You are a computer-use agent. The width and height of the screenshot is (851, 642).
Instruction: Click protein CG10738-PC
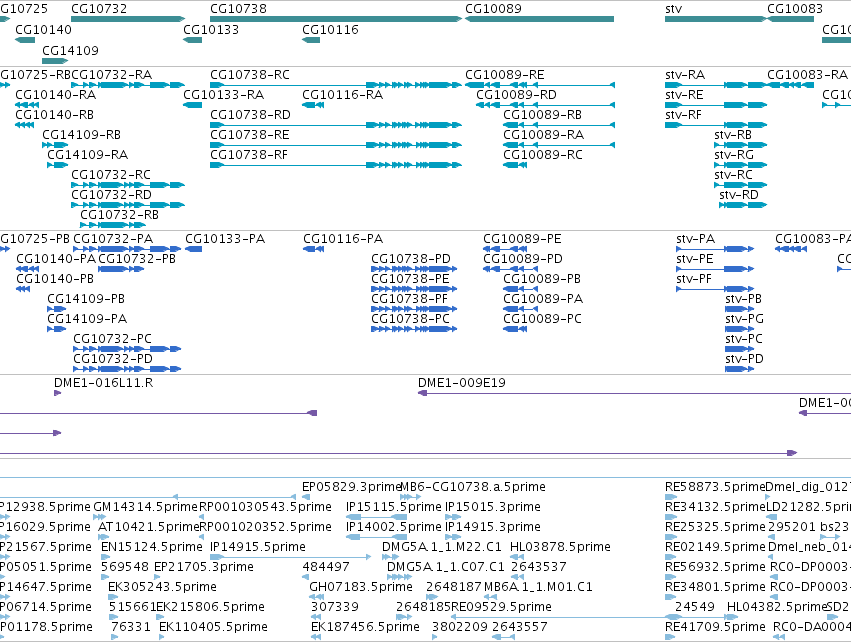coord(410,319)
